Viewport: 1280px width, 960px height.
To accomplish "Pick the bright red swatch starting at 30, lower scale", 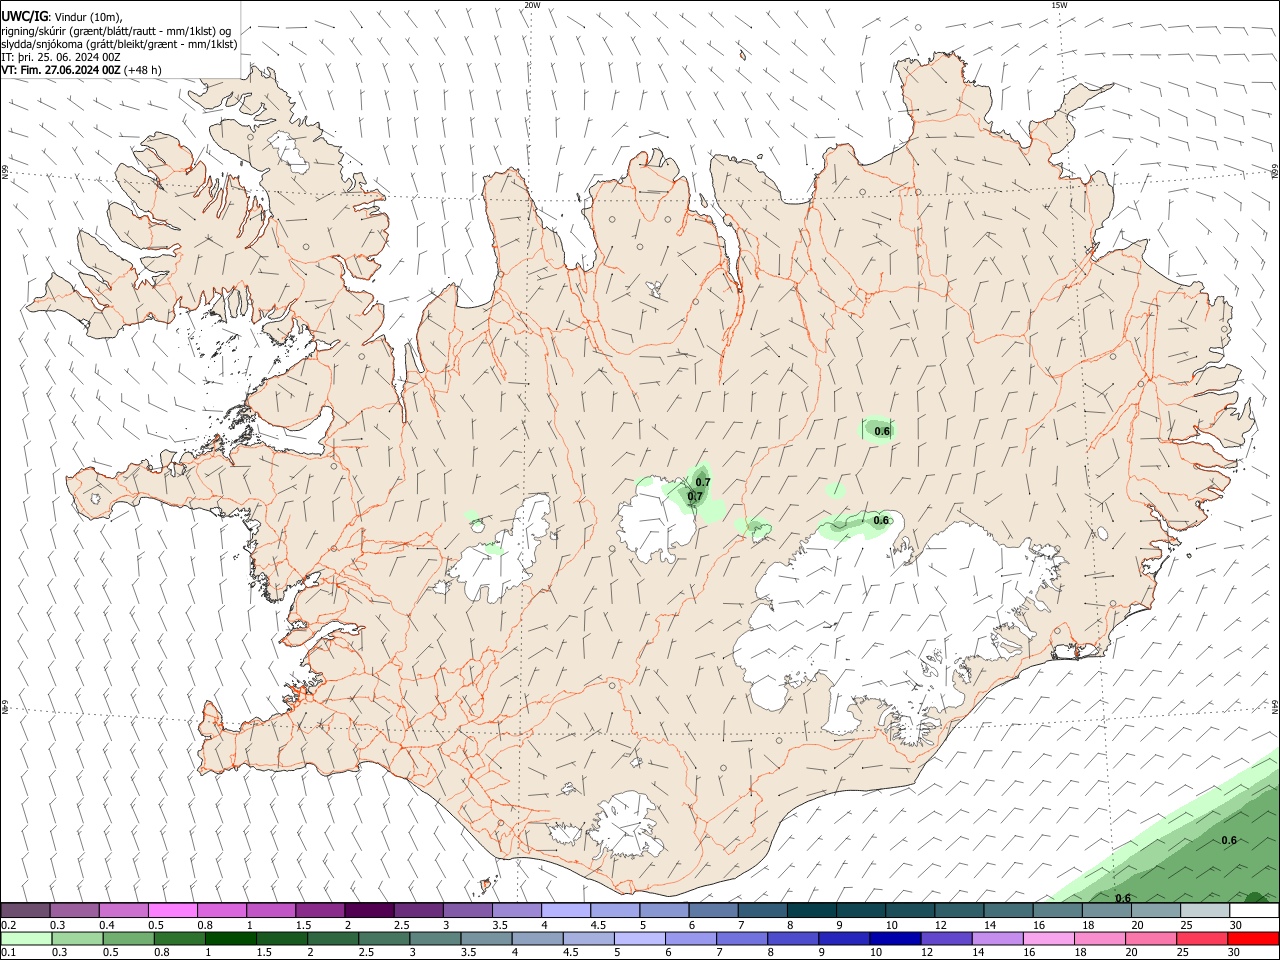I will pos(1252,938).
